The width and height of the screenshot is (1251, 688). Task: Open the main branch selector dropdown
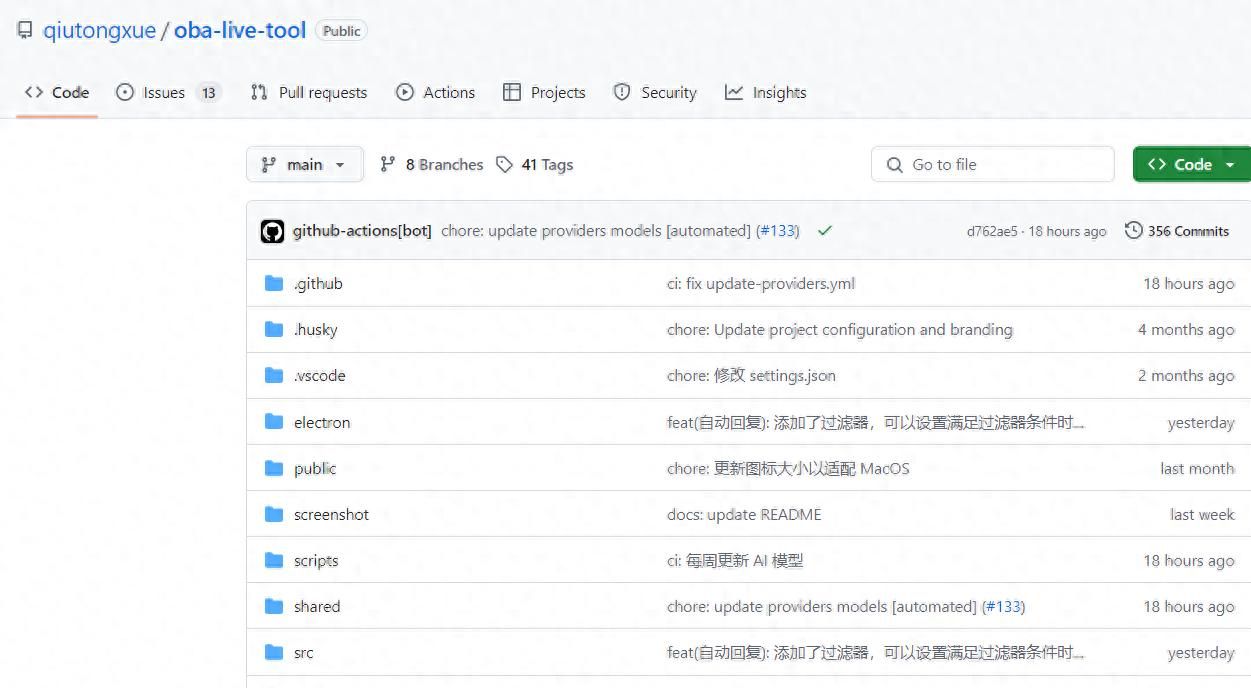(304, 164)
